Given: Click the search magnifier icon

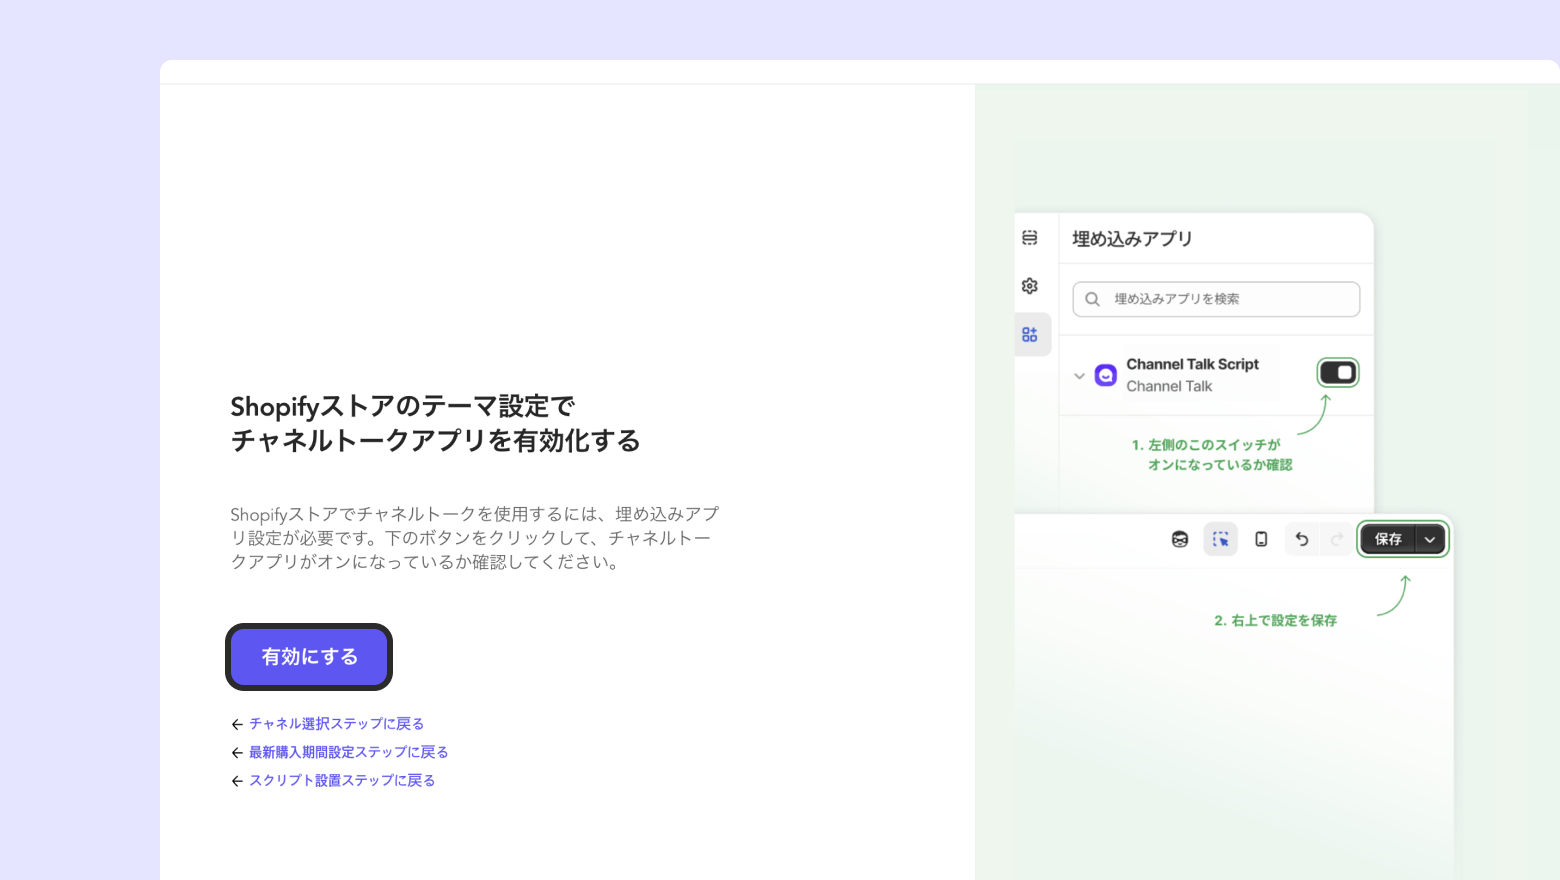Looking at the screenshot, I should (x=1093, y=299).
